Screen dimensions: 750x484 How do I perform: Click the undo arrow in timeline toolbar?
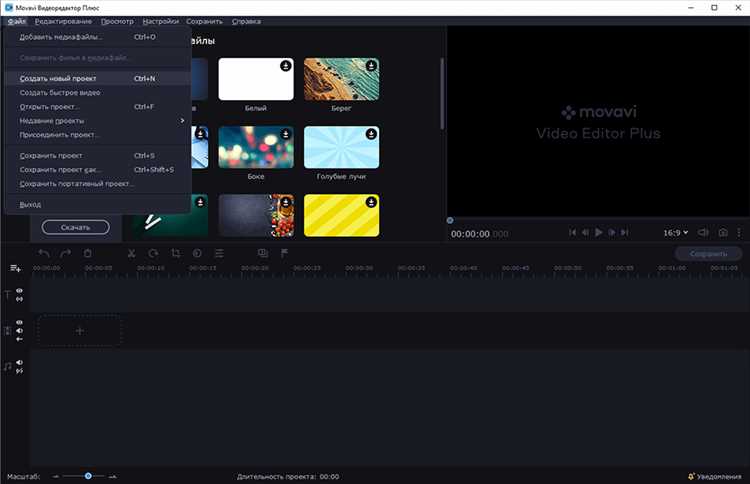(x=44, y=253)
